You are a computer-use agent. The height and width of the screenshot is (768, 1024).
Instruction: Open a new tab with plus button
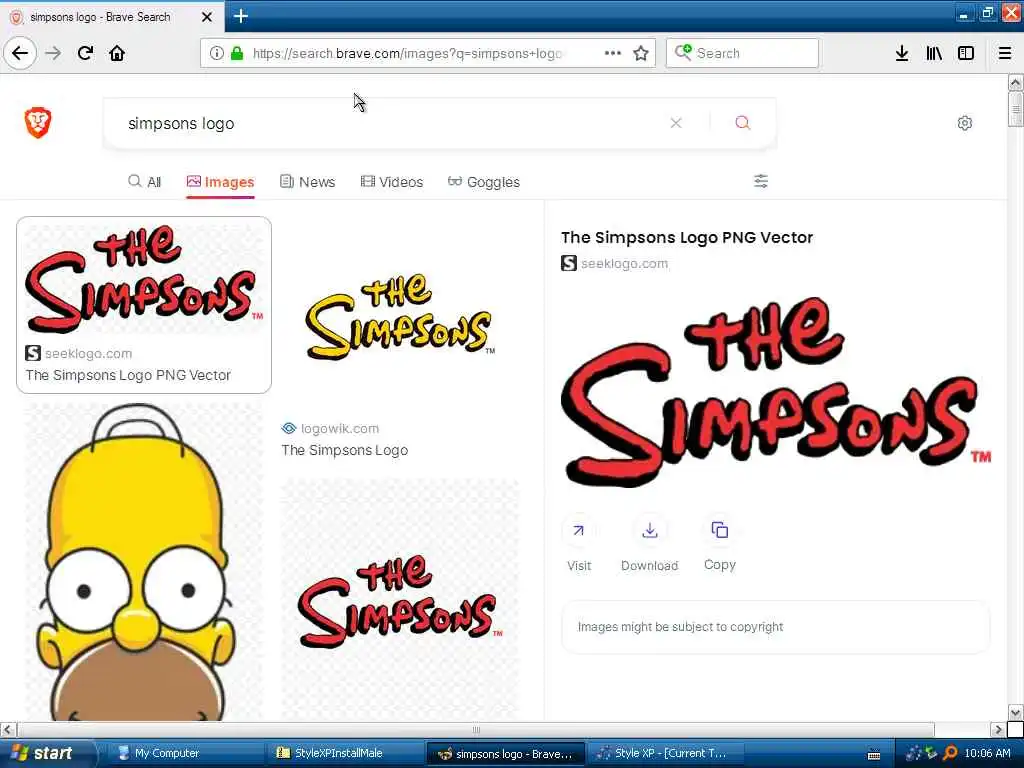coord(241,16)
